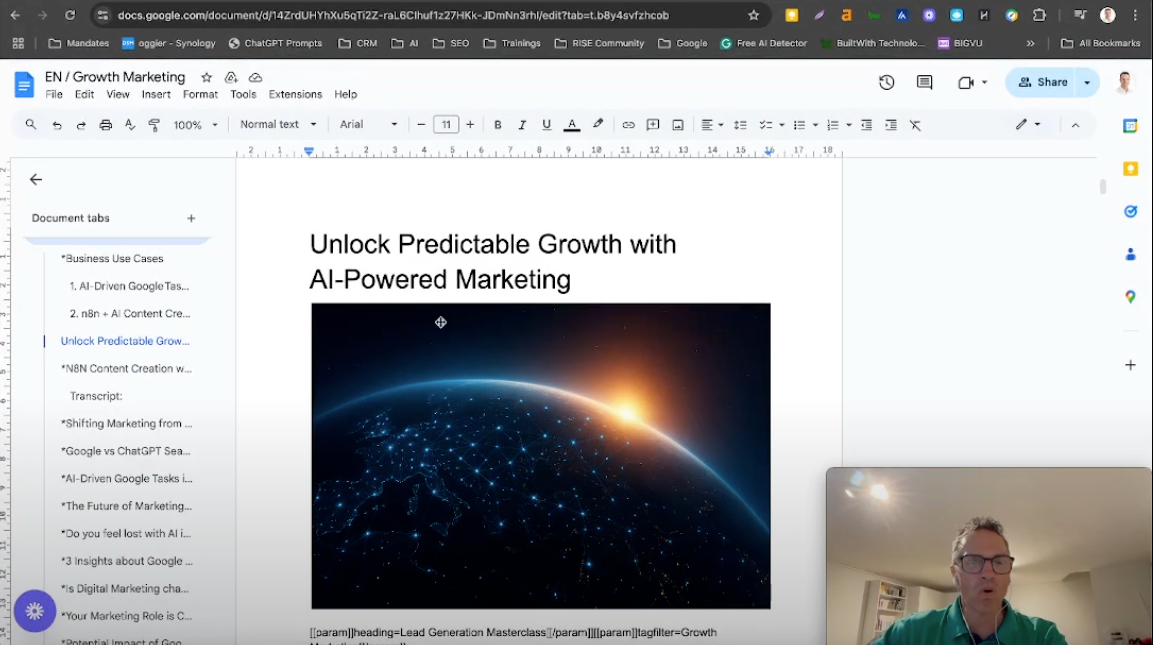Open the text color picker
The image size is (1153, 645).
(x=571, y=125)
